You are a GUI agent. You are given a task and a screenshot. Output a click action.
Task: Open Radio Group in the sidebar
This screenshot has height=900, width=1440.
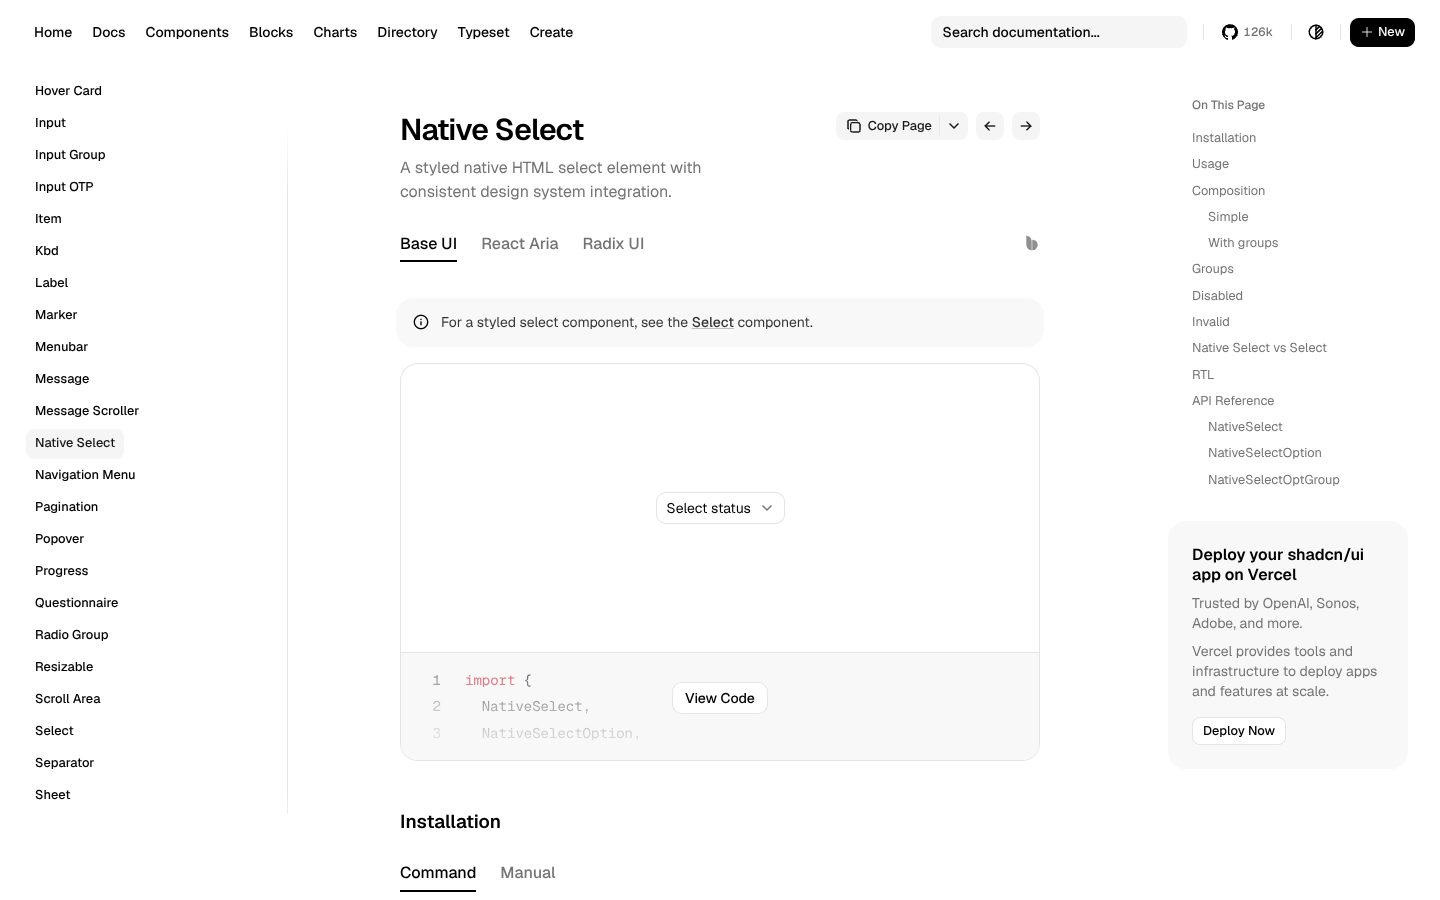point(72,635)
